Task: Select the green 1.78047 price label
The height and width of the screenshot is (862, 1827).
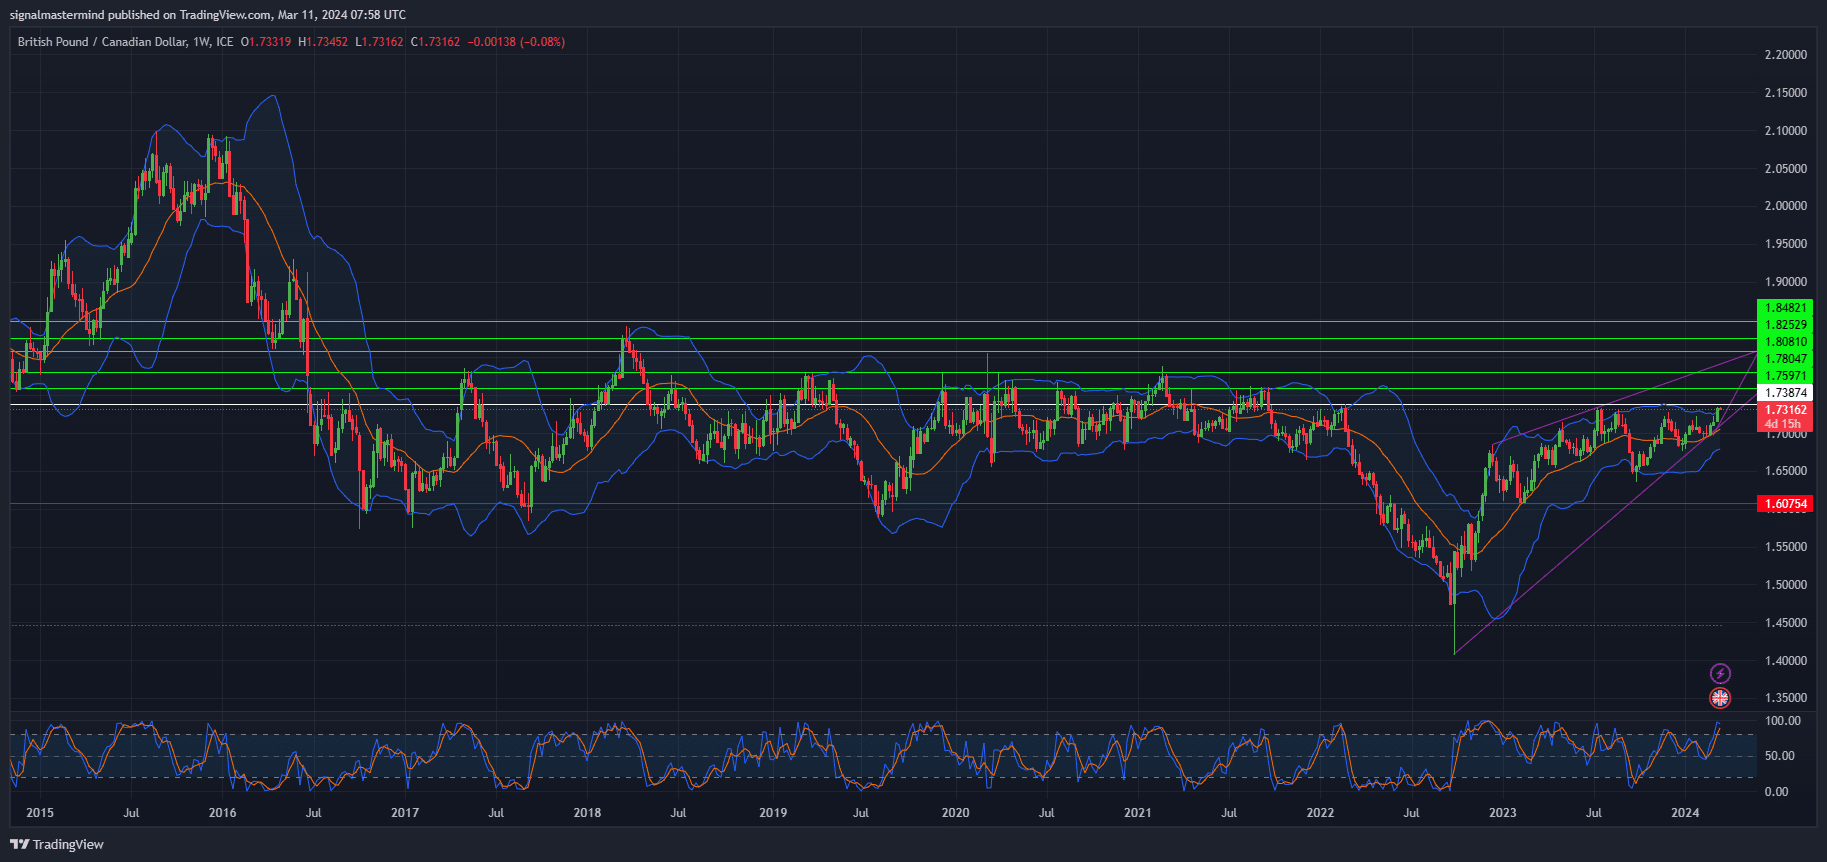Action: (1785, 359)
